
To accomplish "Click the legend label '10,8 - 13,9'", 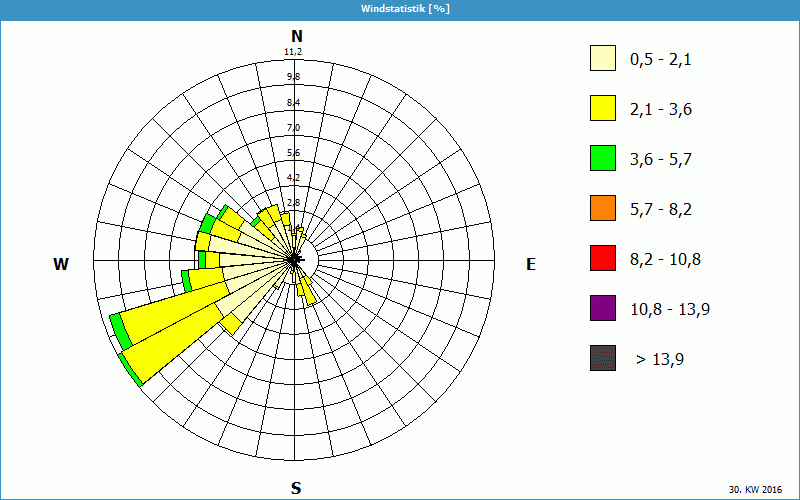I will (x=670, y=310).
